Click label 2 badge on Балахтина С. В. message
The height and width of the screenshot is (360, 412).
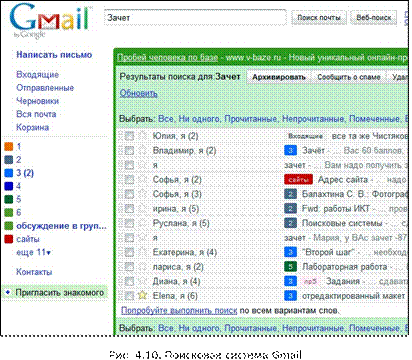point(290,194)
